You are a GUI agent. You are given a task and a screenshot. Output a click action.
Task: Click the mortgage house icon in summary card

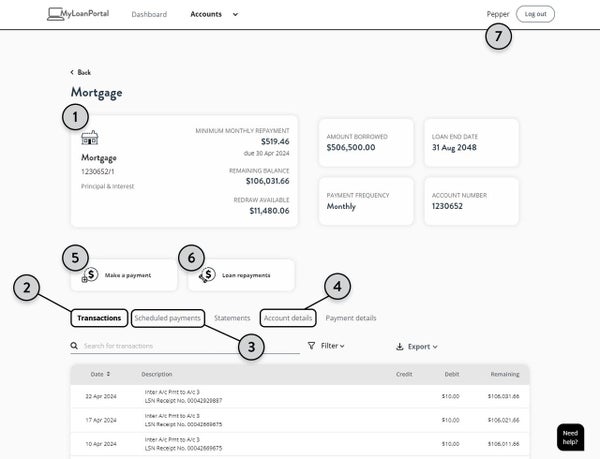click(x=90, y=138)
